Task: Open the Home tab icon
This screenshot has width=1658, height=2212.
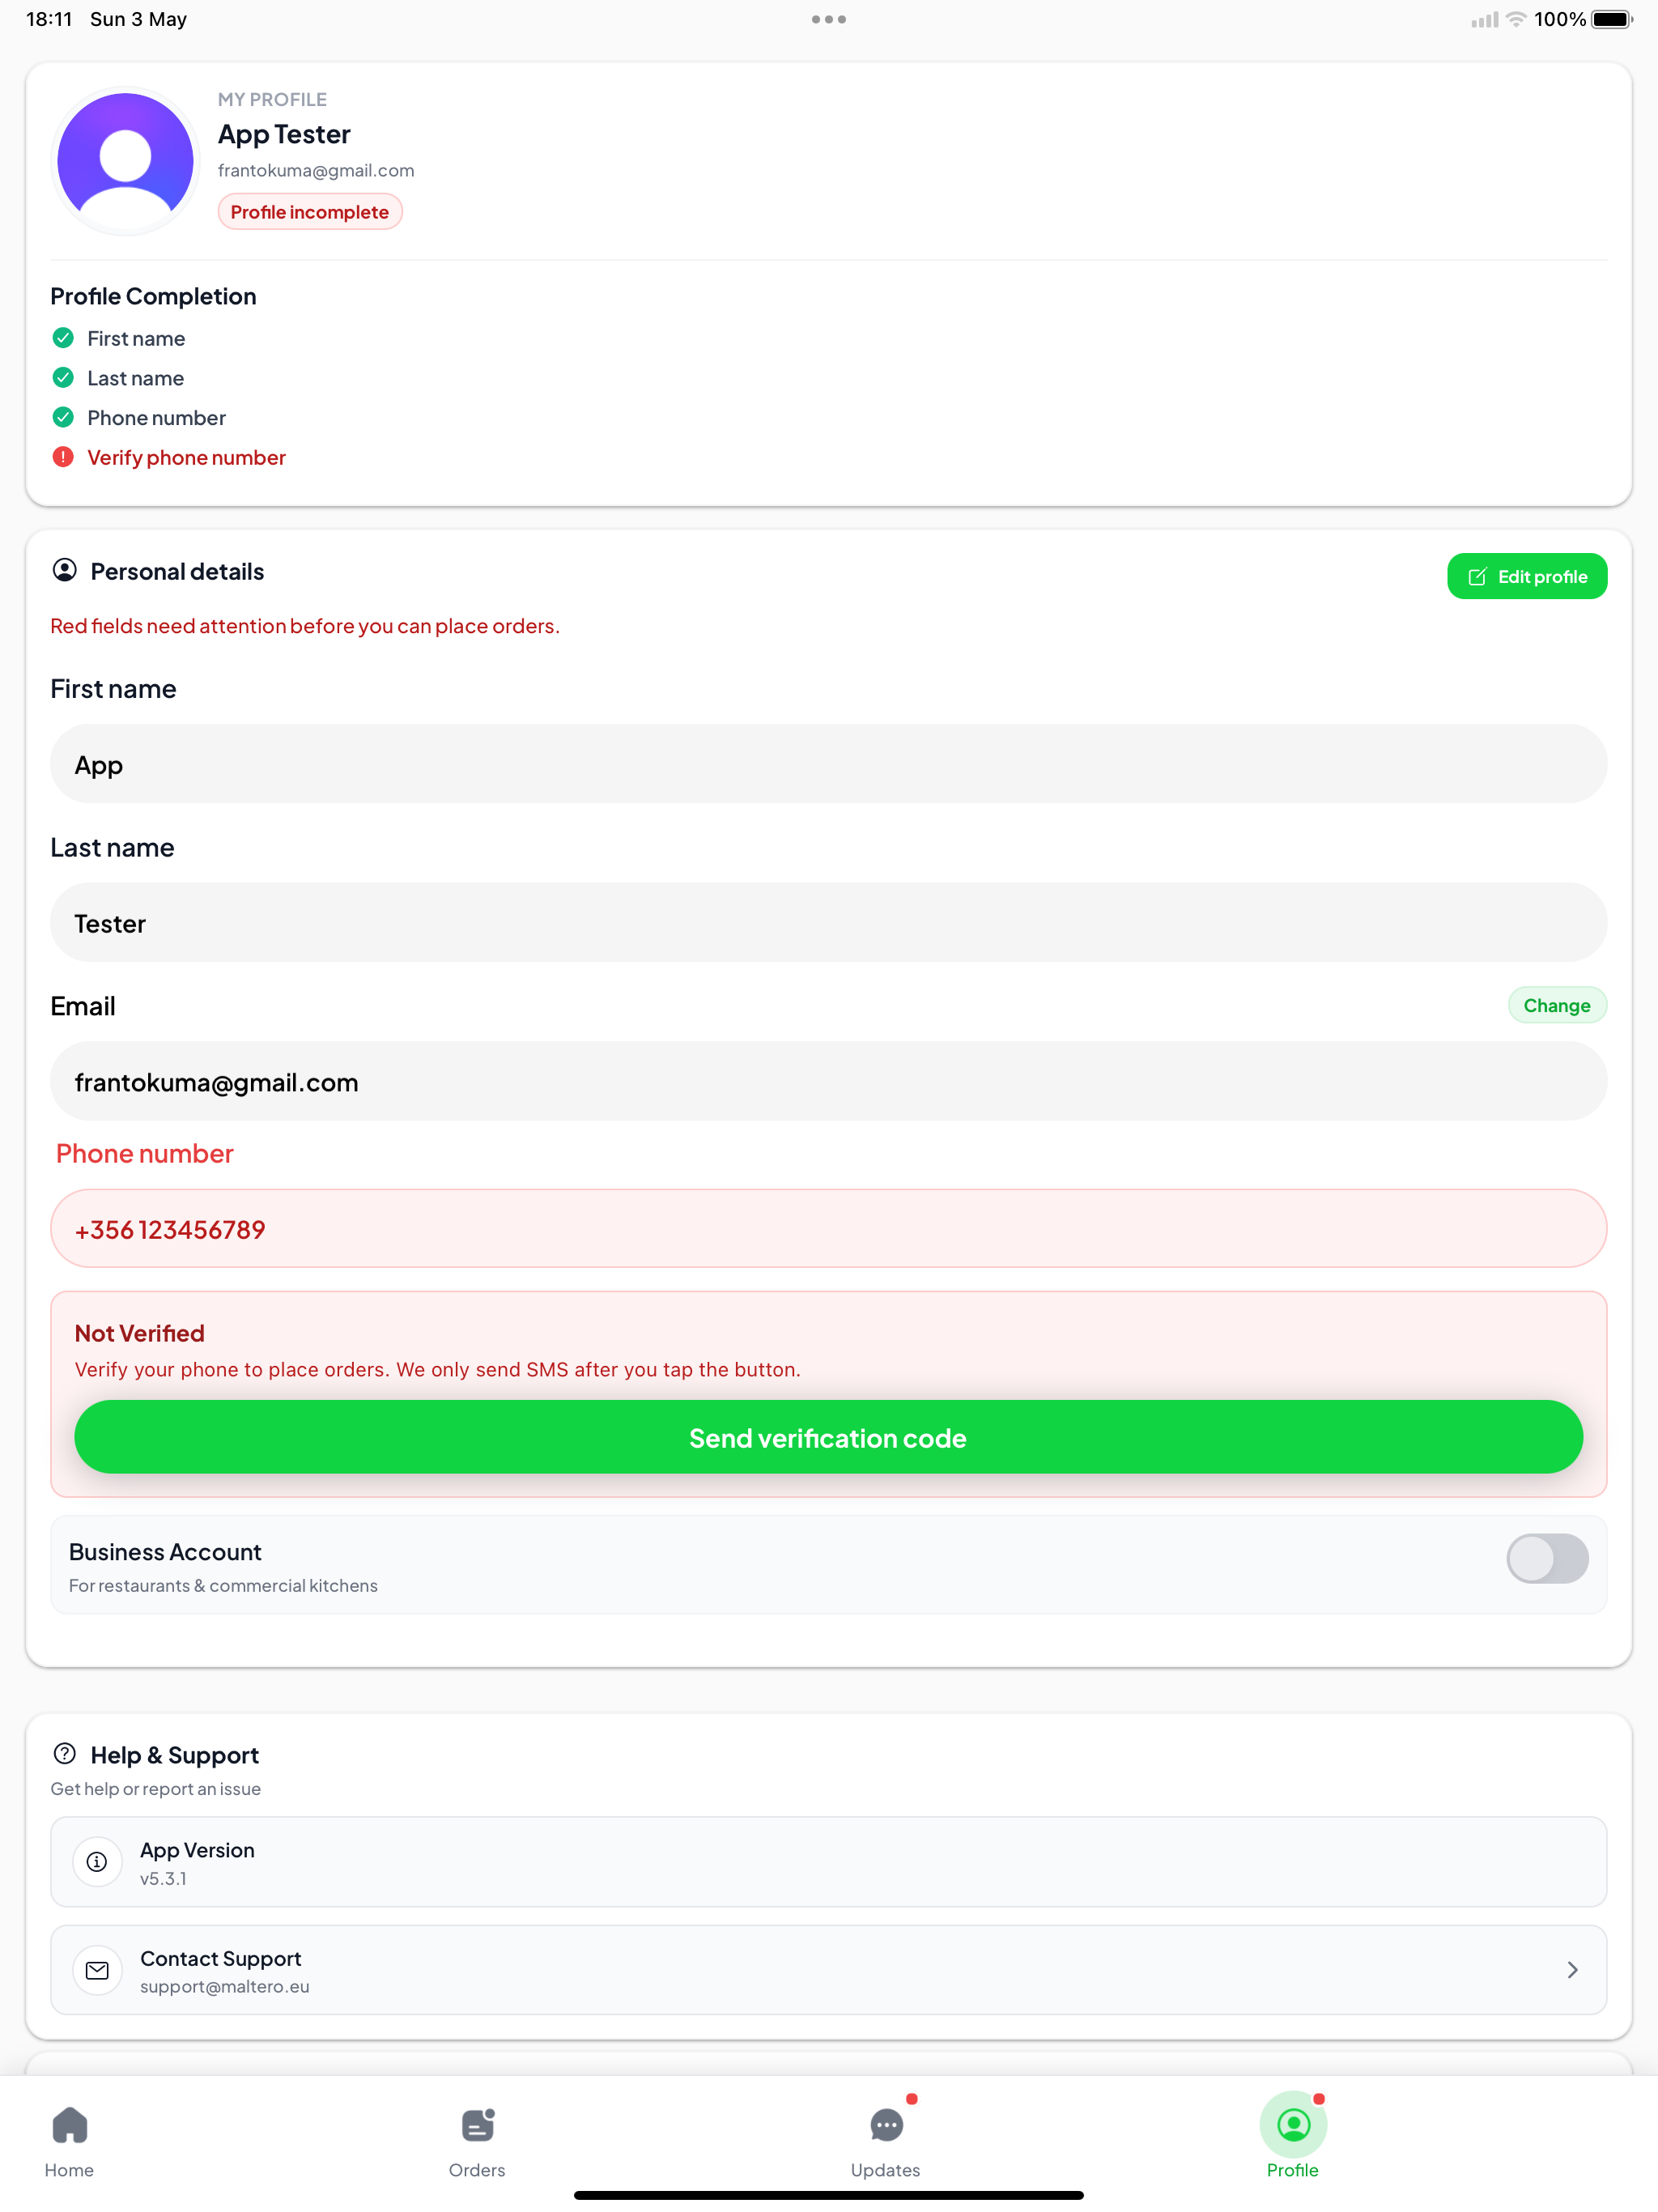Action: tap(70, 2125)
